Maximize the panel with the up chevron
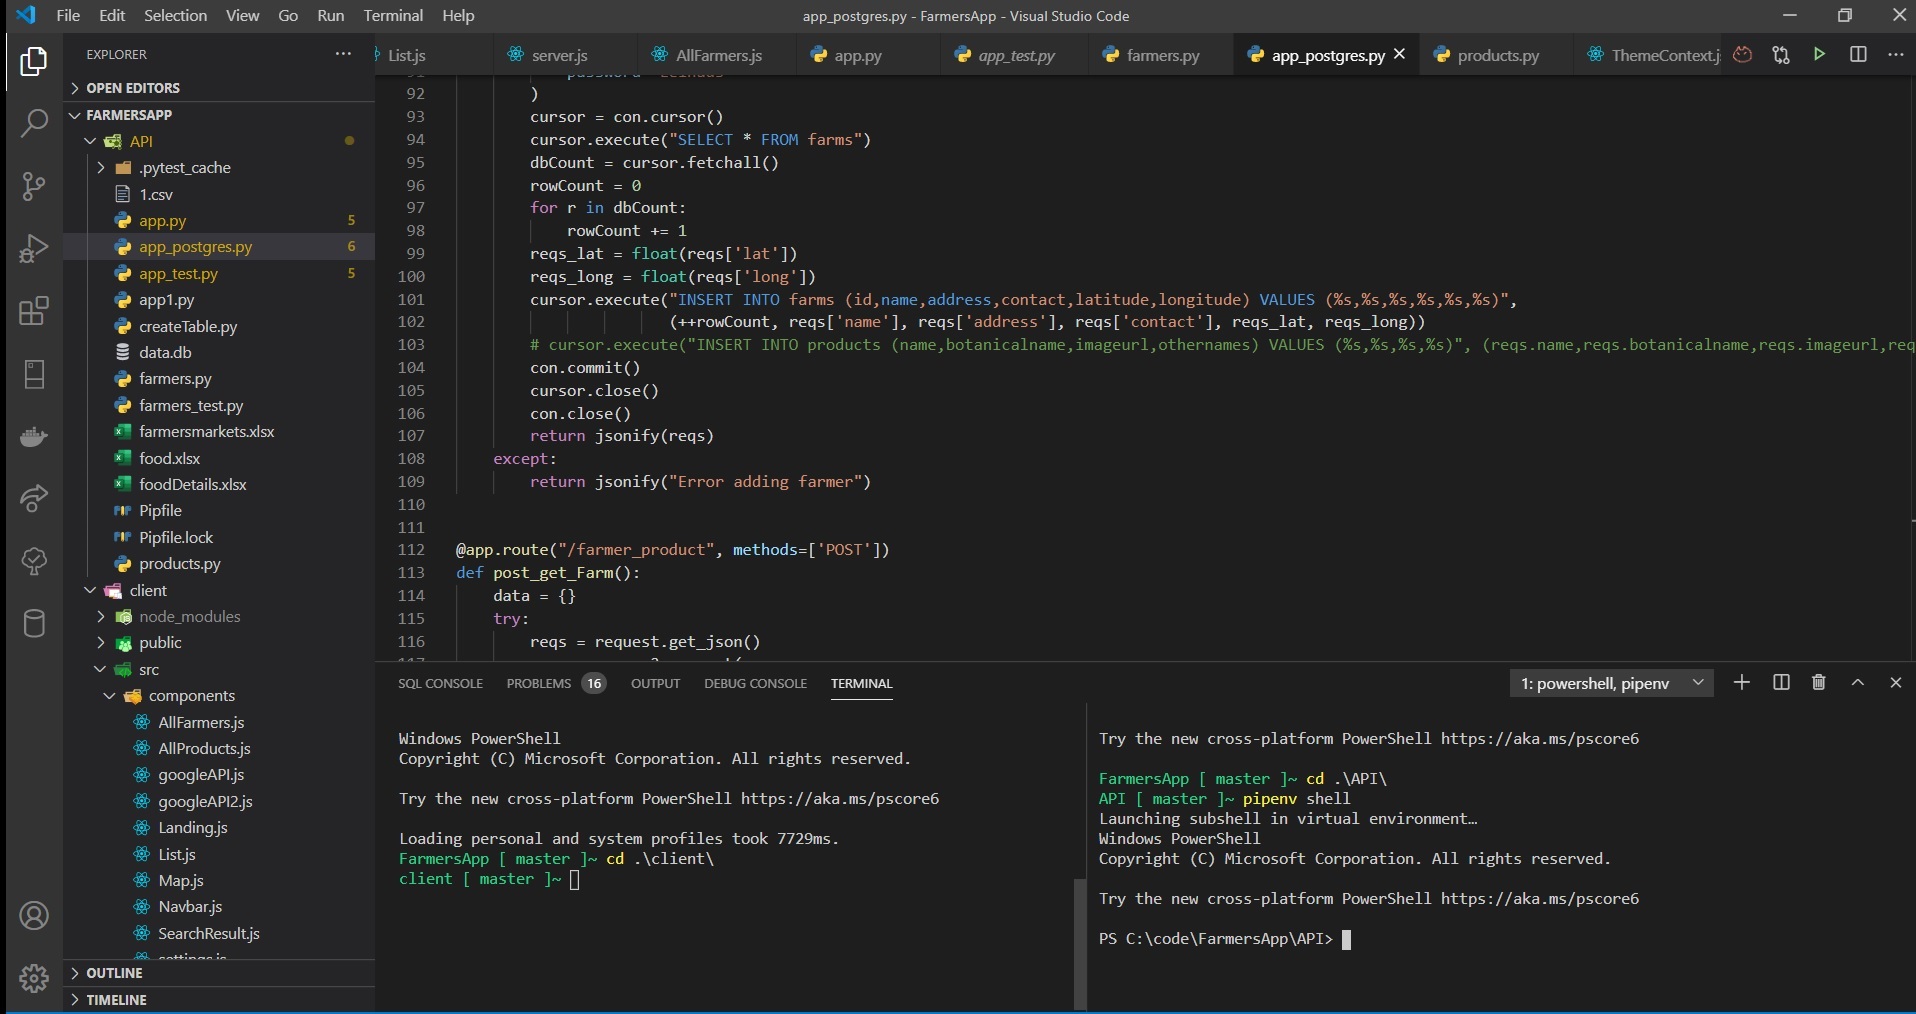This screenshot has height=1014, width=1916. click(1858, 682)
